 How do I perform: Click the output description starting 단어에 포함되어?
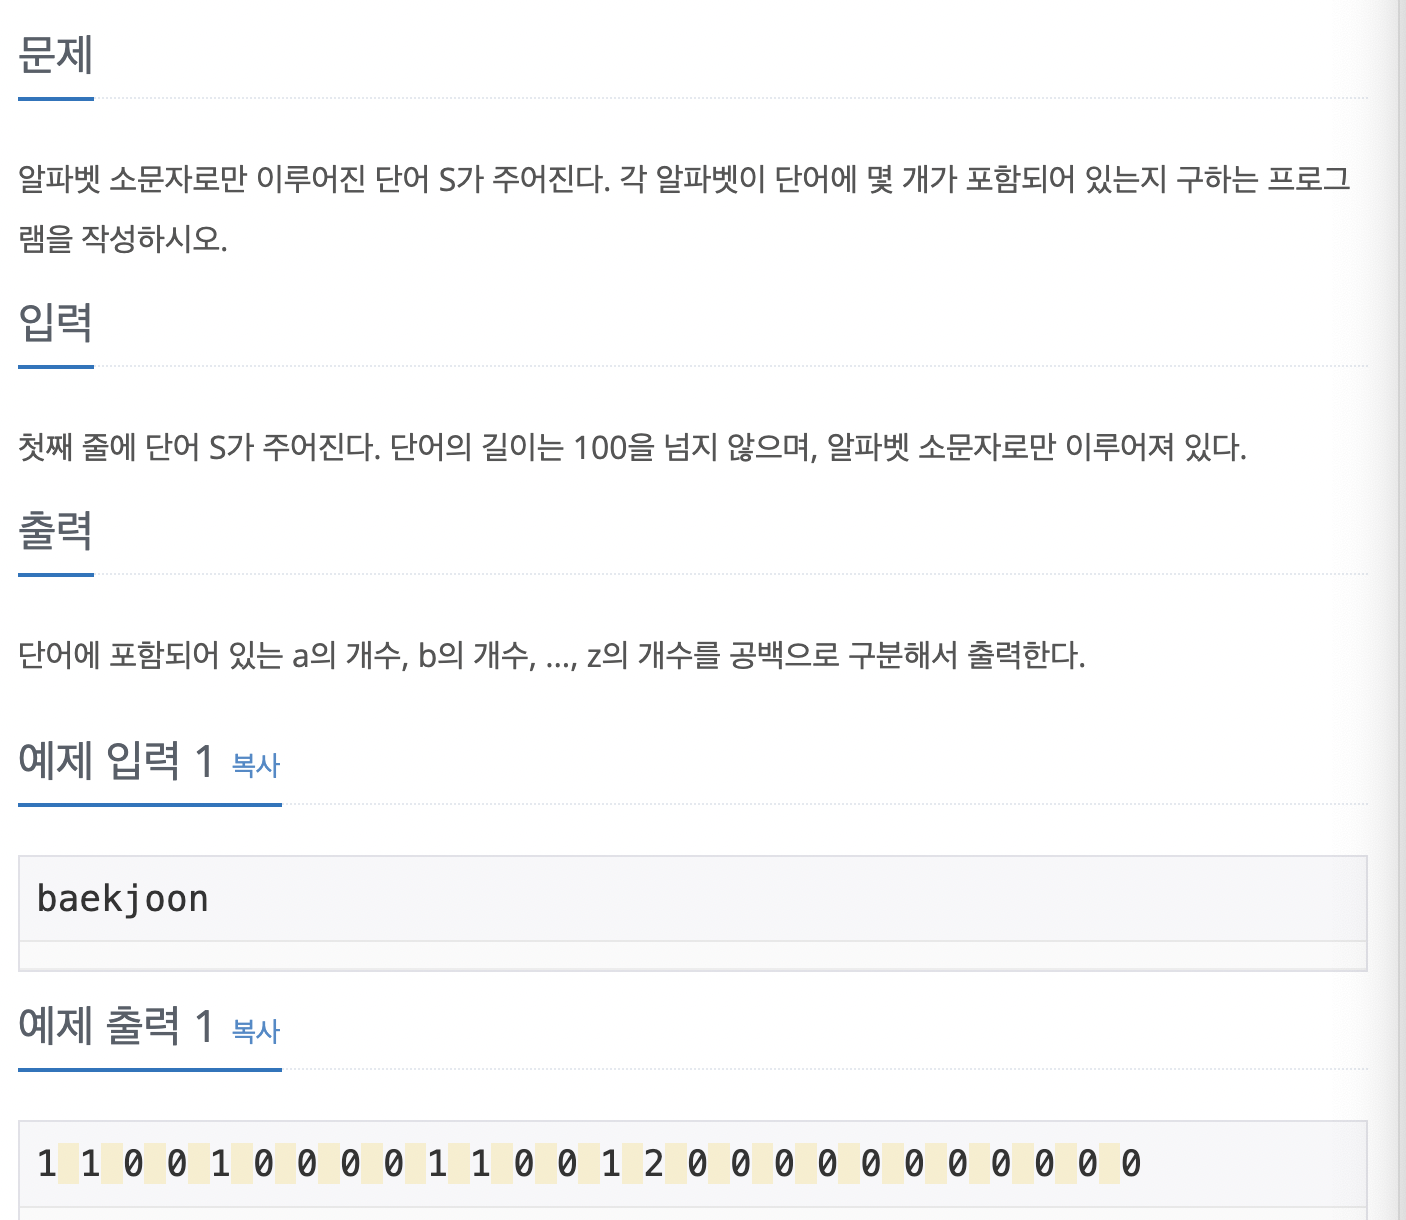click(x=552, y=656)
